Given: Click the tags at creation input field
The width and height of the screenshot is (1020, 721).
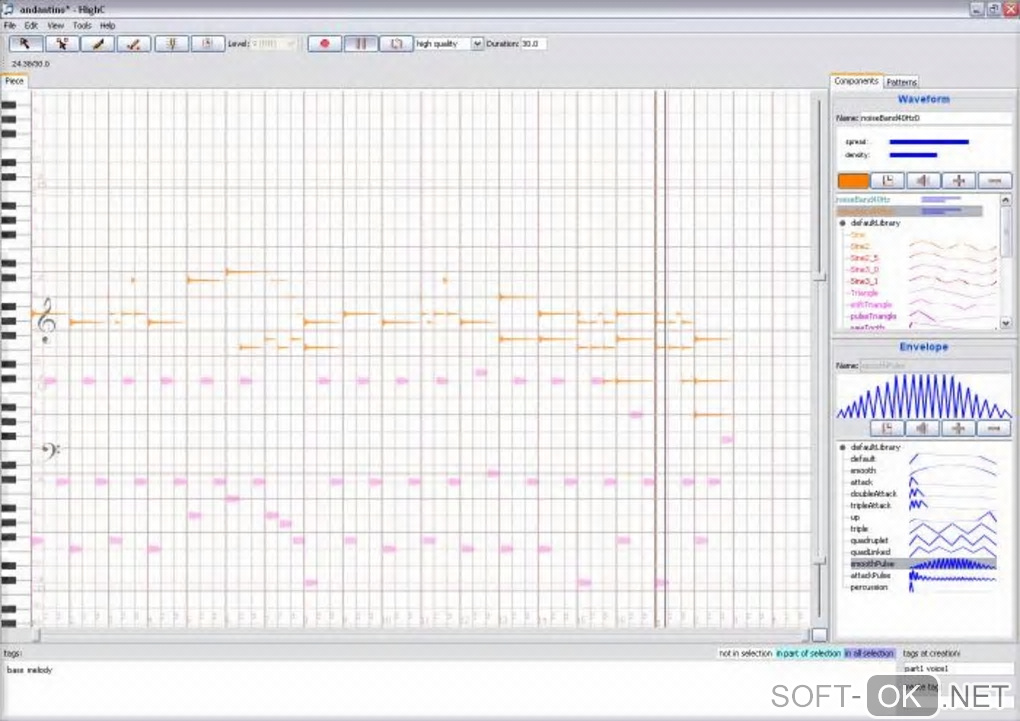Looking at the screenshot, I should point(958,668).
